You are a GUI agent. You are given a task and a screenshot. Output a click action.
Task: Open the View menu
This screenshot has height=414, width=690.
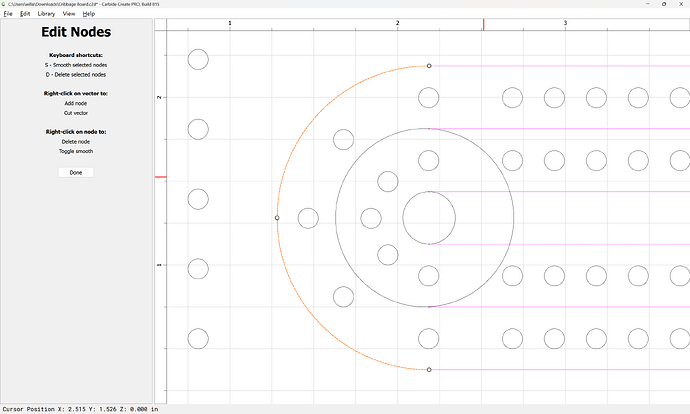tap(69, 14)
